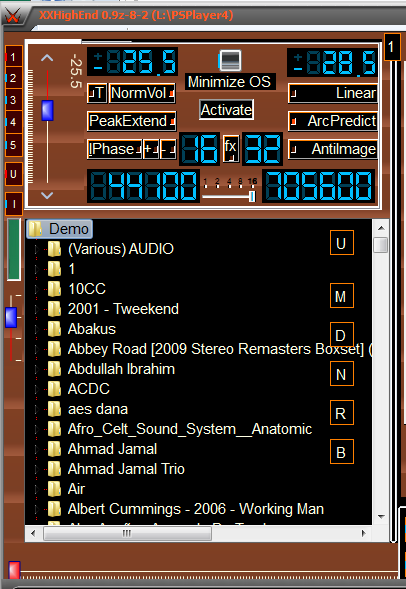This screenshot has height=589, width=406.
Task: Click the Minimize OS window icon
Action: pyautogui.click(x=229, y=60)
